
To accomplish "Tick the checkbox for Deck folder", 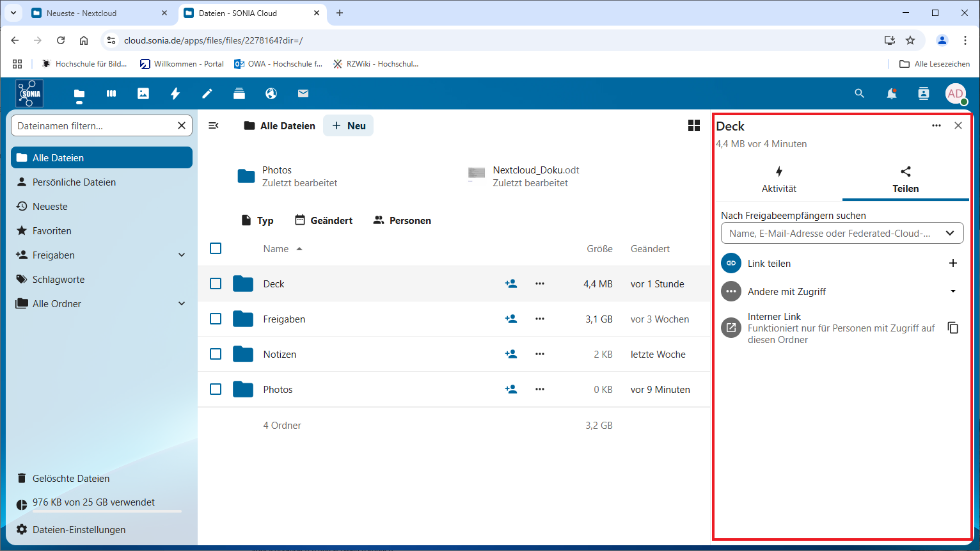I will tap(216, 284).
